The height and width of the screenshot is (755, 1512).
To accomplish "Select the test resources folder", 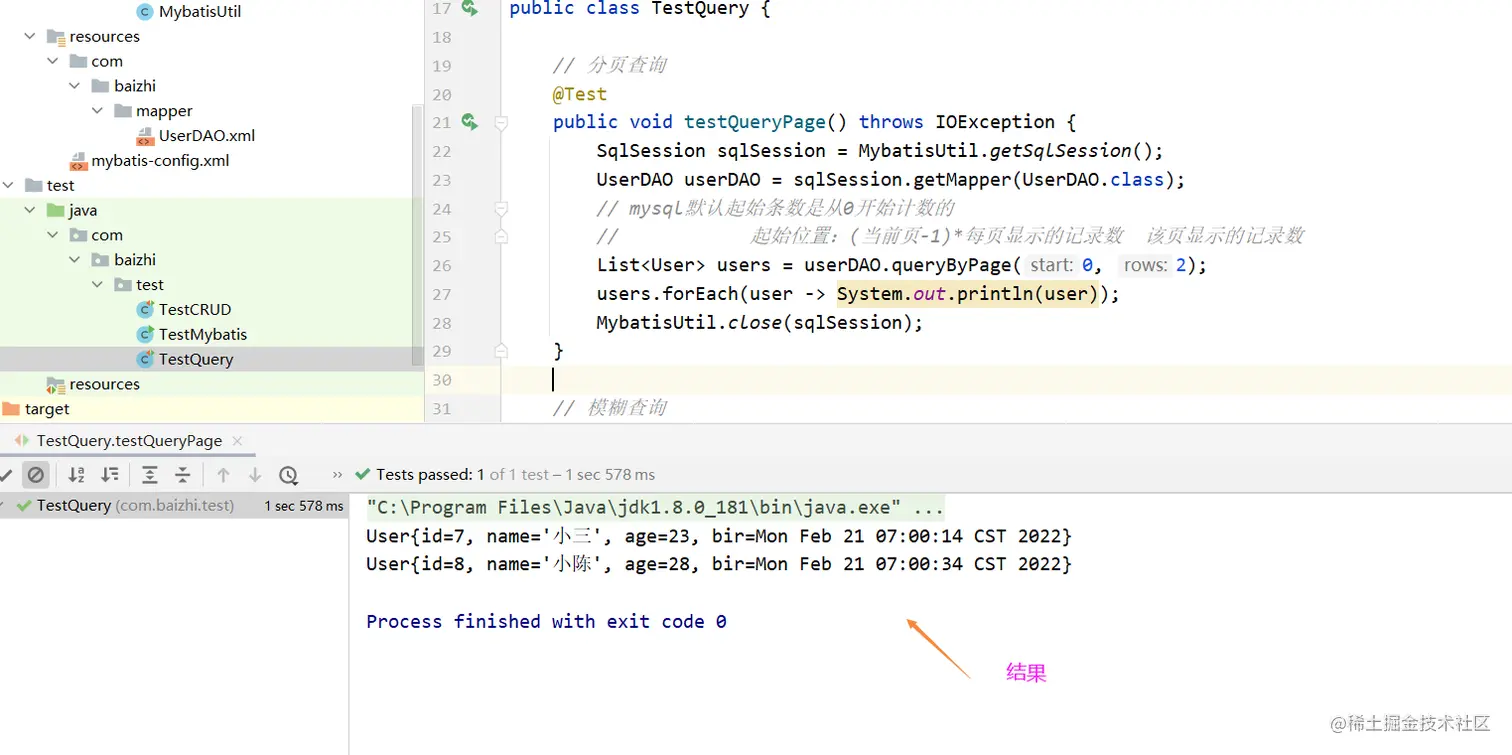I will 104,385.
